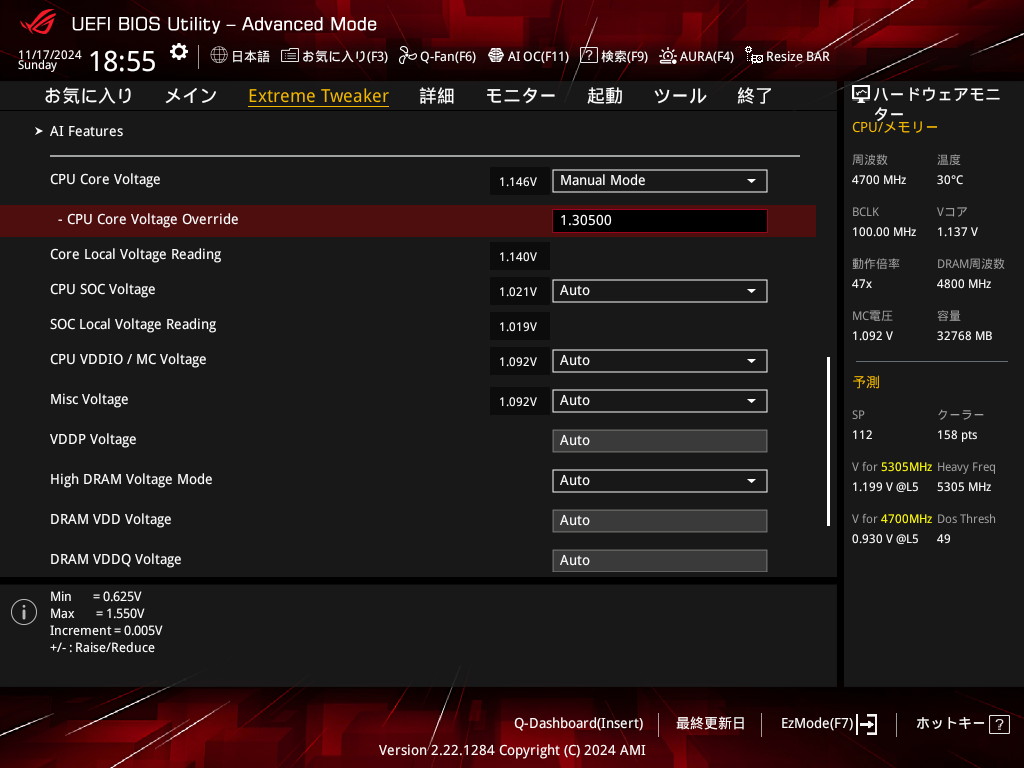Click DRAM VDD Voltage Auto field
This screenshot has width=1024, height=768.
click(660, 520)
